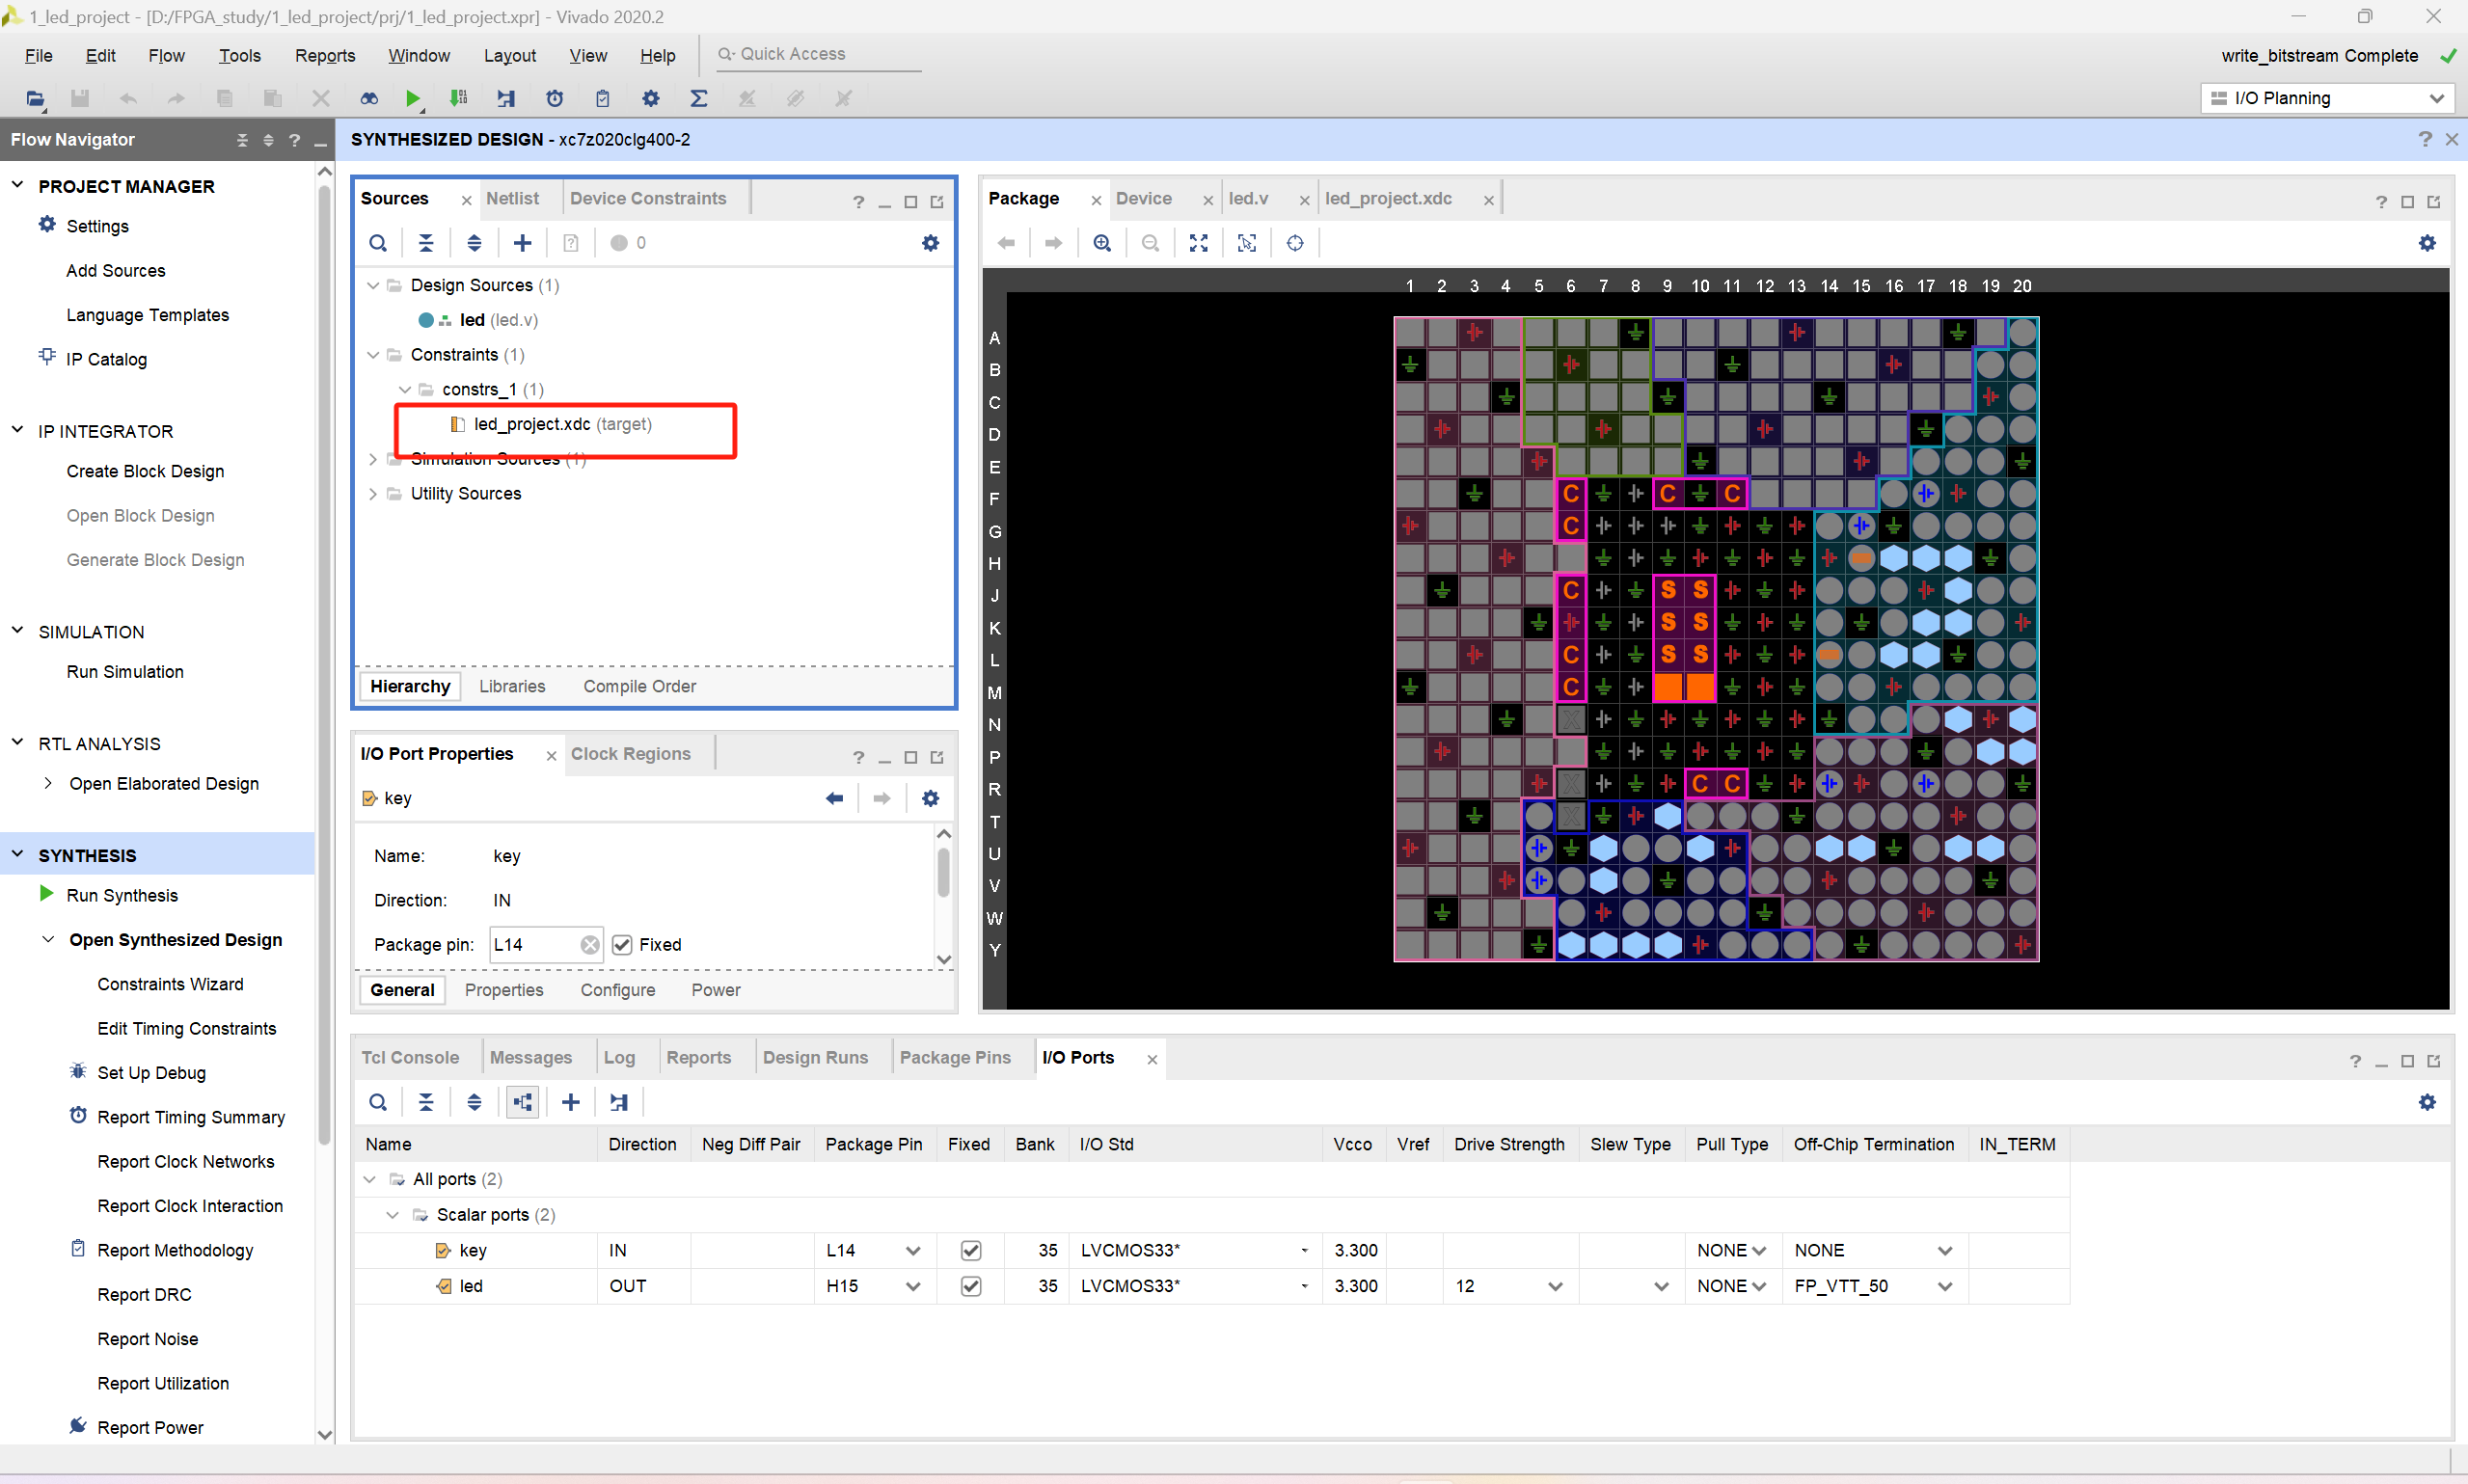Screen dimensions: 2468x1484
Task: Zoom in on the Package view
Action: [1102, 243]
